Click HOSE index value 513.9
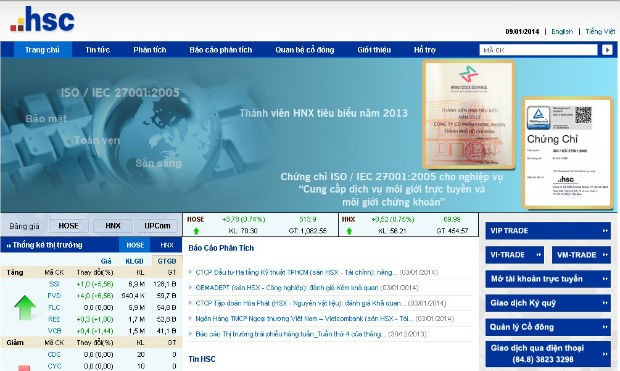Image resolution: width=620 pixels, height=371 pixels. coord(308,220)
